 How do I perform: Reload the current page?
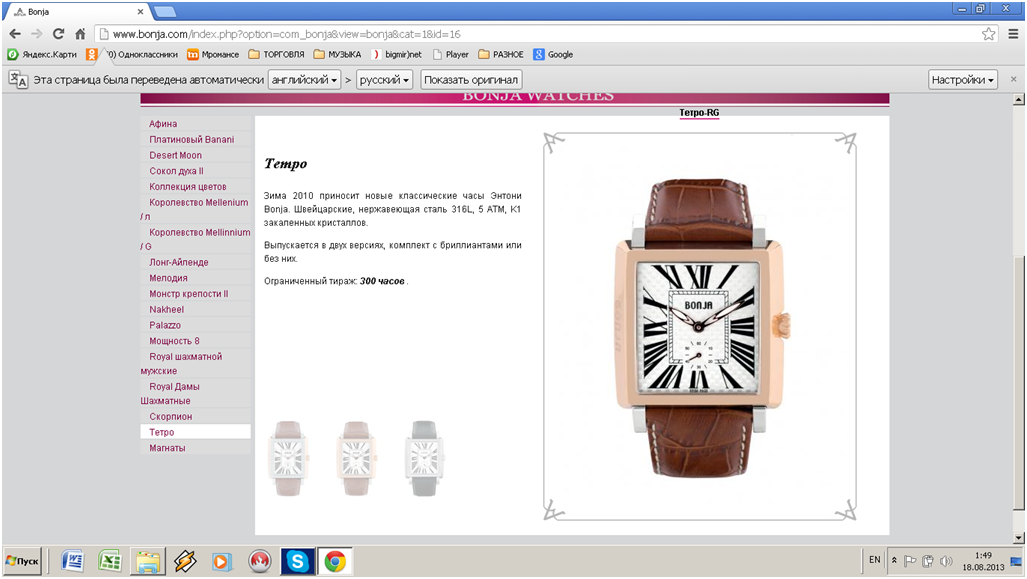58,34
